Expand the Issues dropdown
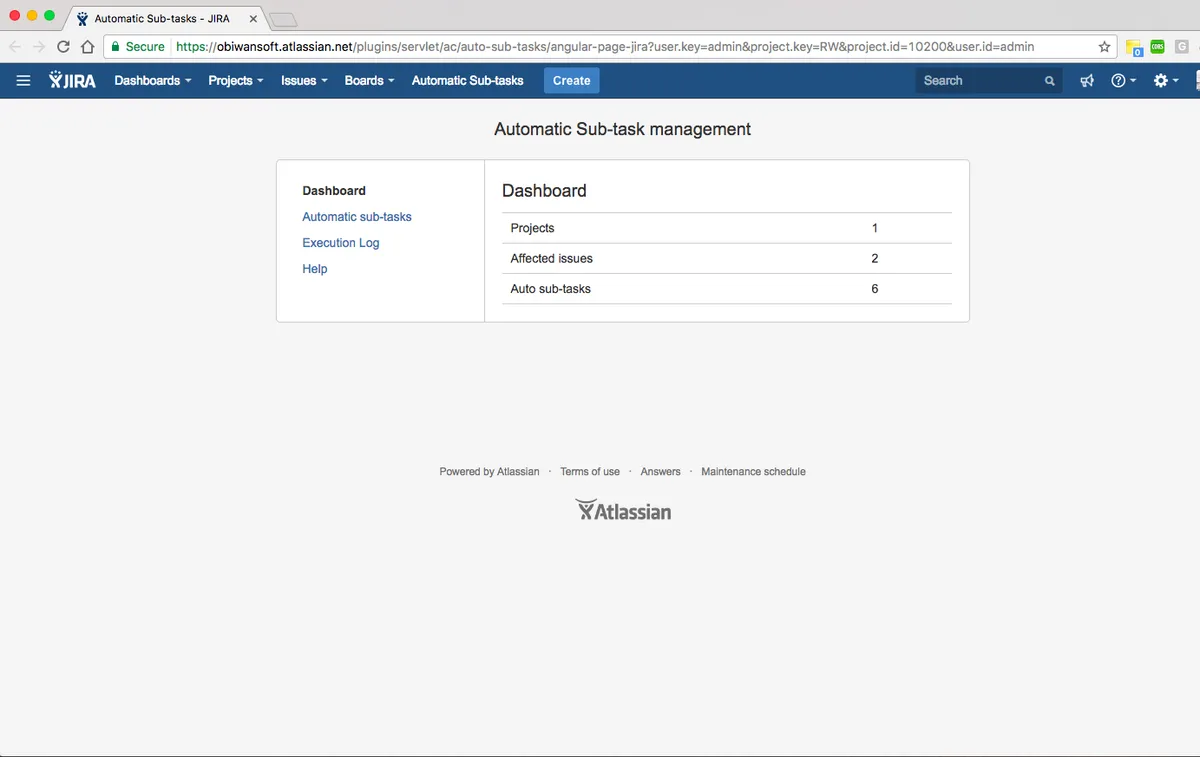The height and width of the screenshot is (757, 1200). click(304, 81)
